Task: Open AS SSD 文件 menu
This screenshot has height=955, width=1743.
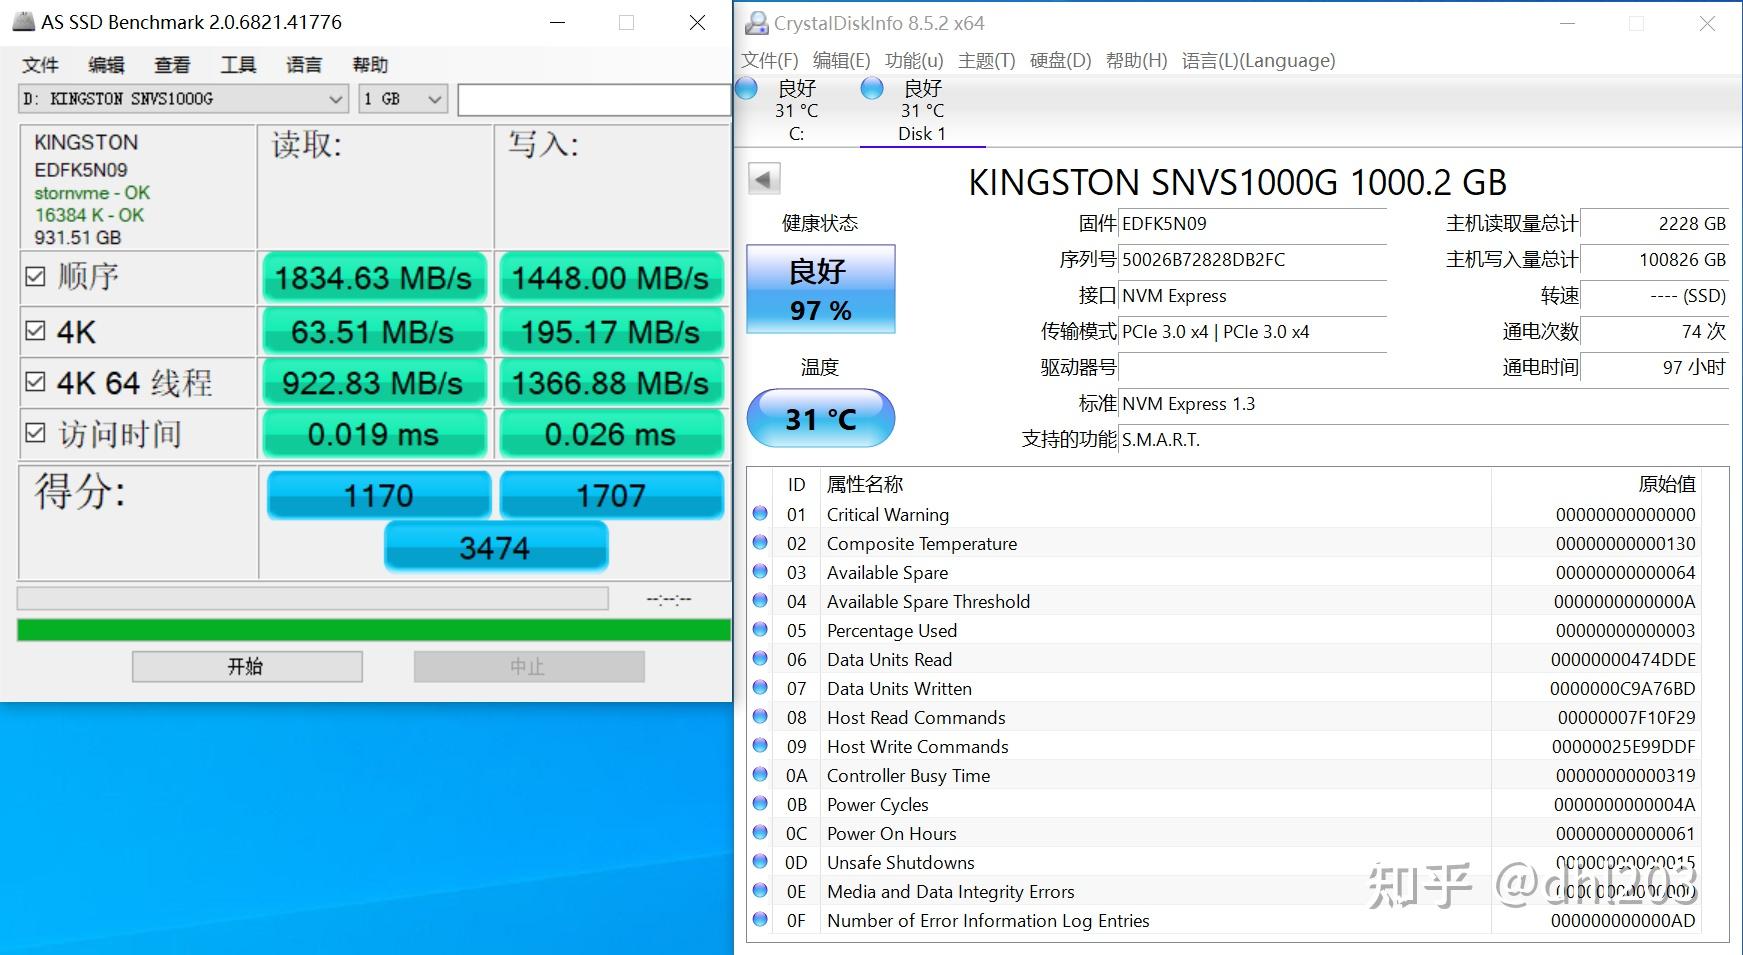Action: point(40,65)
